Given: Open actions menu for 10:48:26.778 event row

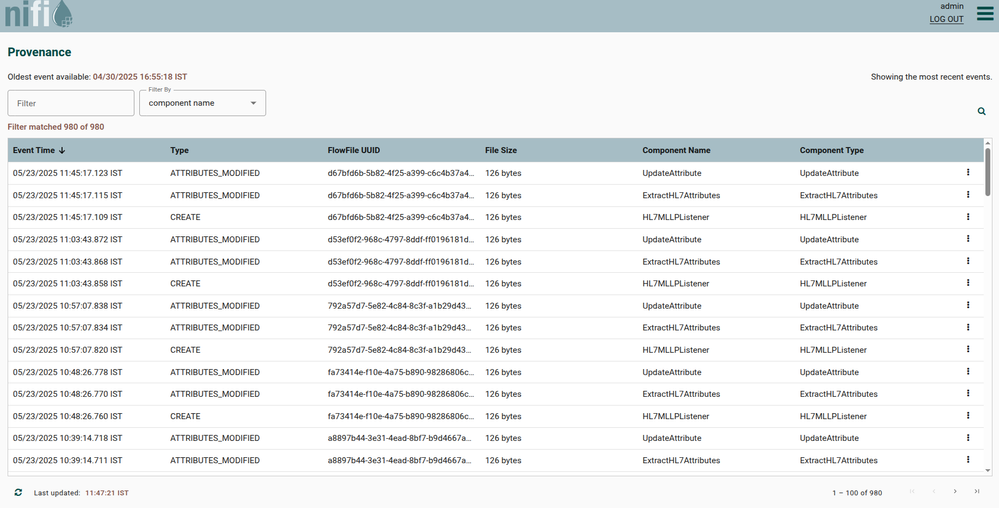Looking at the screenshot, I should tap(968, 372).
